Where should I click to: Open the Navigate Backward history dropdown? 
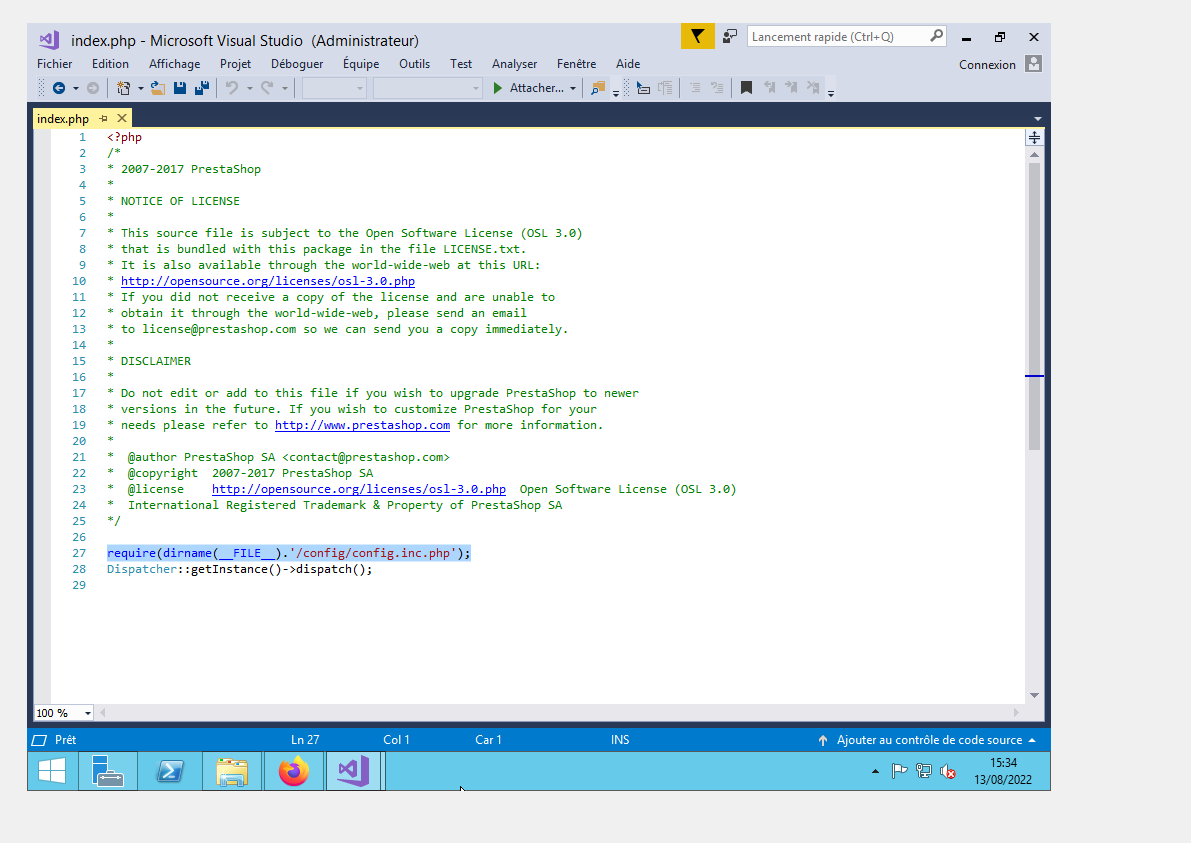pyautogui.click(x=75, y=89)
